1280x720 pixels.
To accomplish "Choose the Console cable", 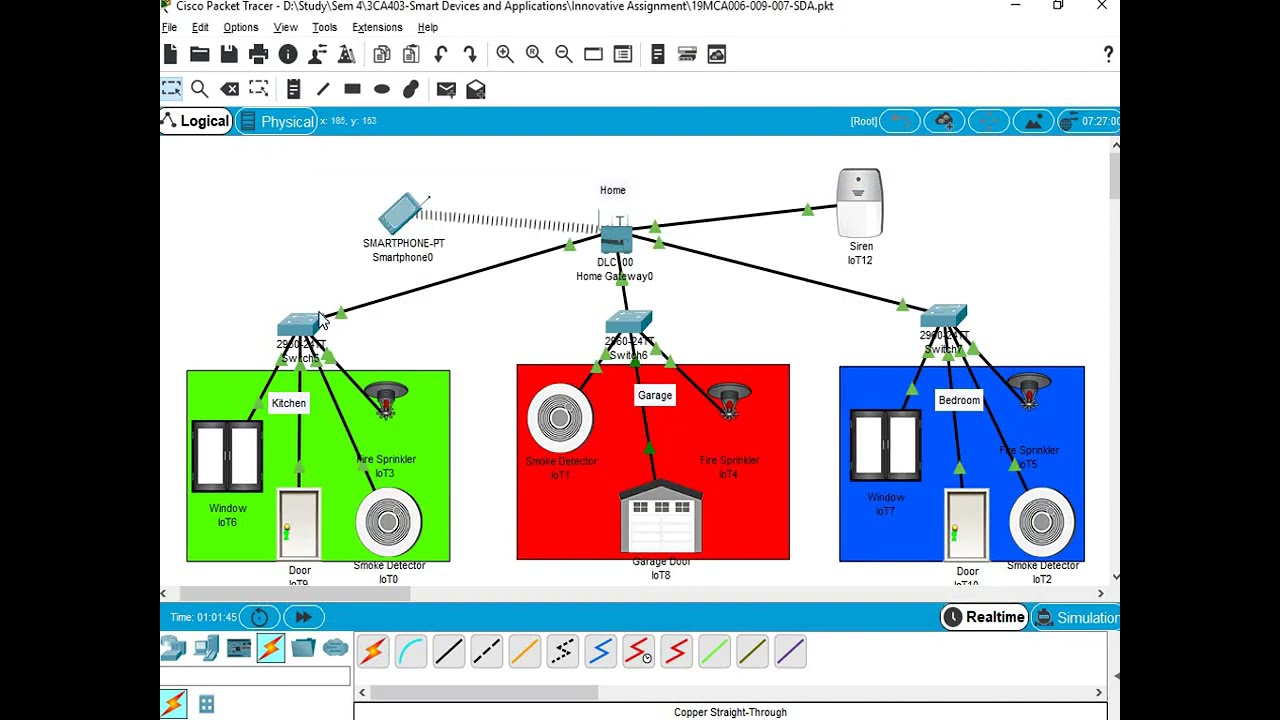I will tap(411, 652).
